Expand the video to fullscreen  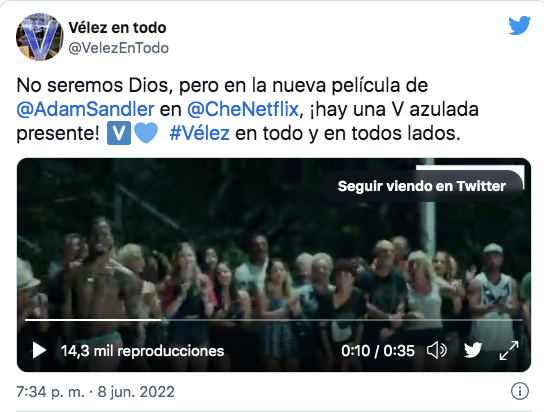(509, 350)
